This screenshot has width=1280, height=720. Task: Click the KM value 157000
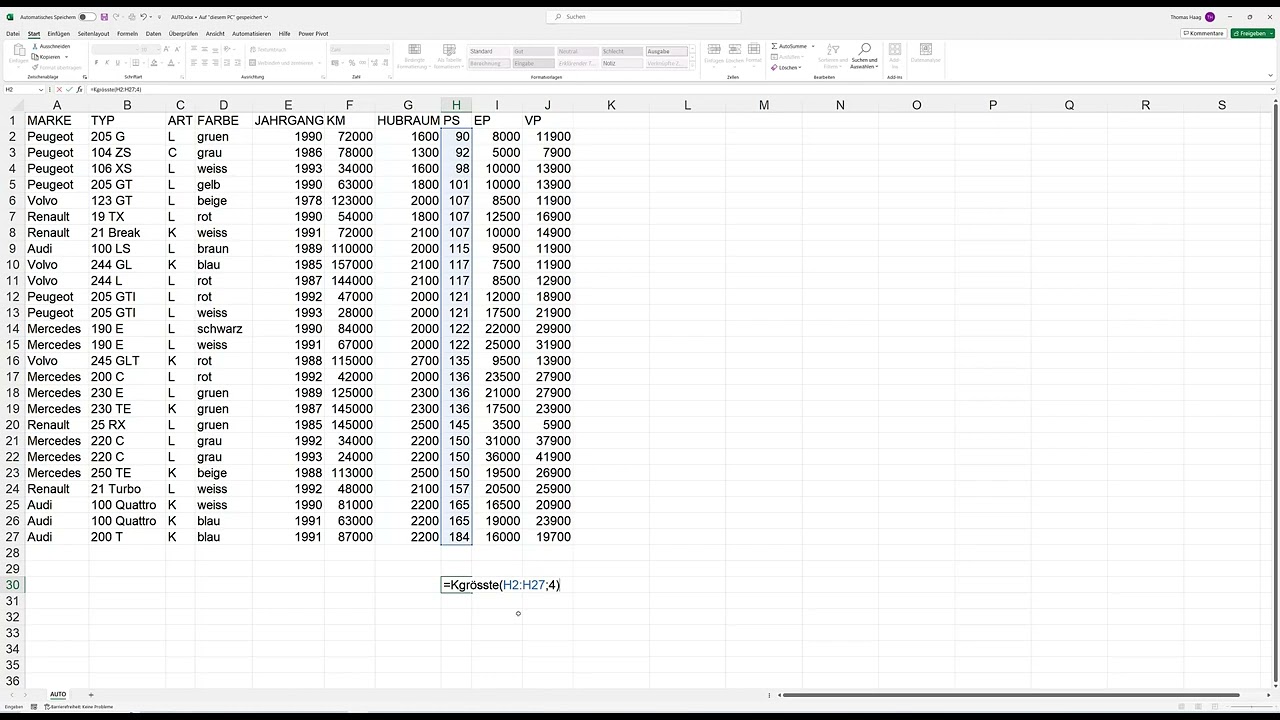coord(349,265)
